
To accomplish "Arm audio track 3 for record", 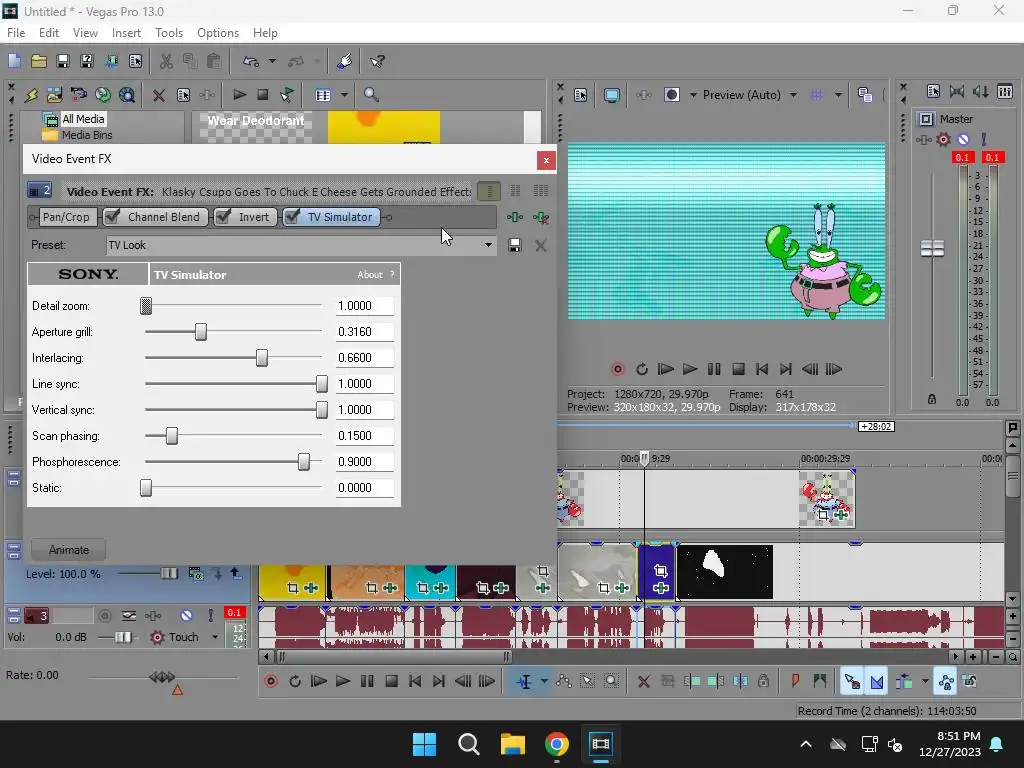I will click(104, 615).
